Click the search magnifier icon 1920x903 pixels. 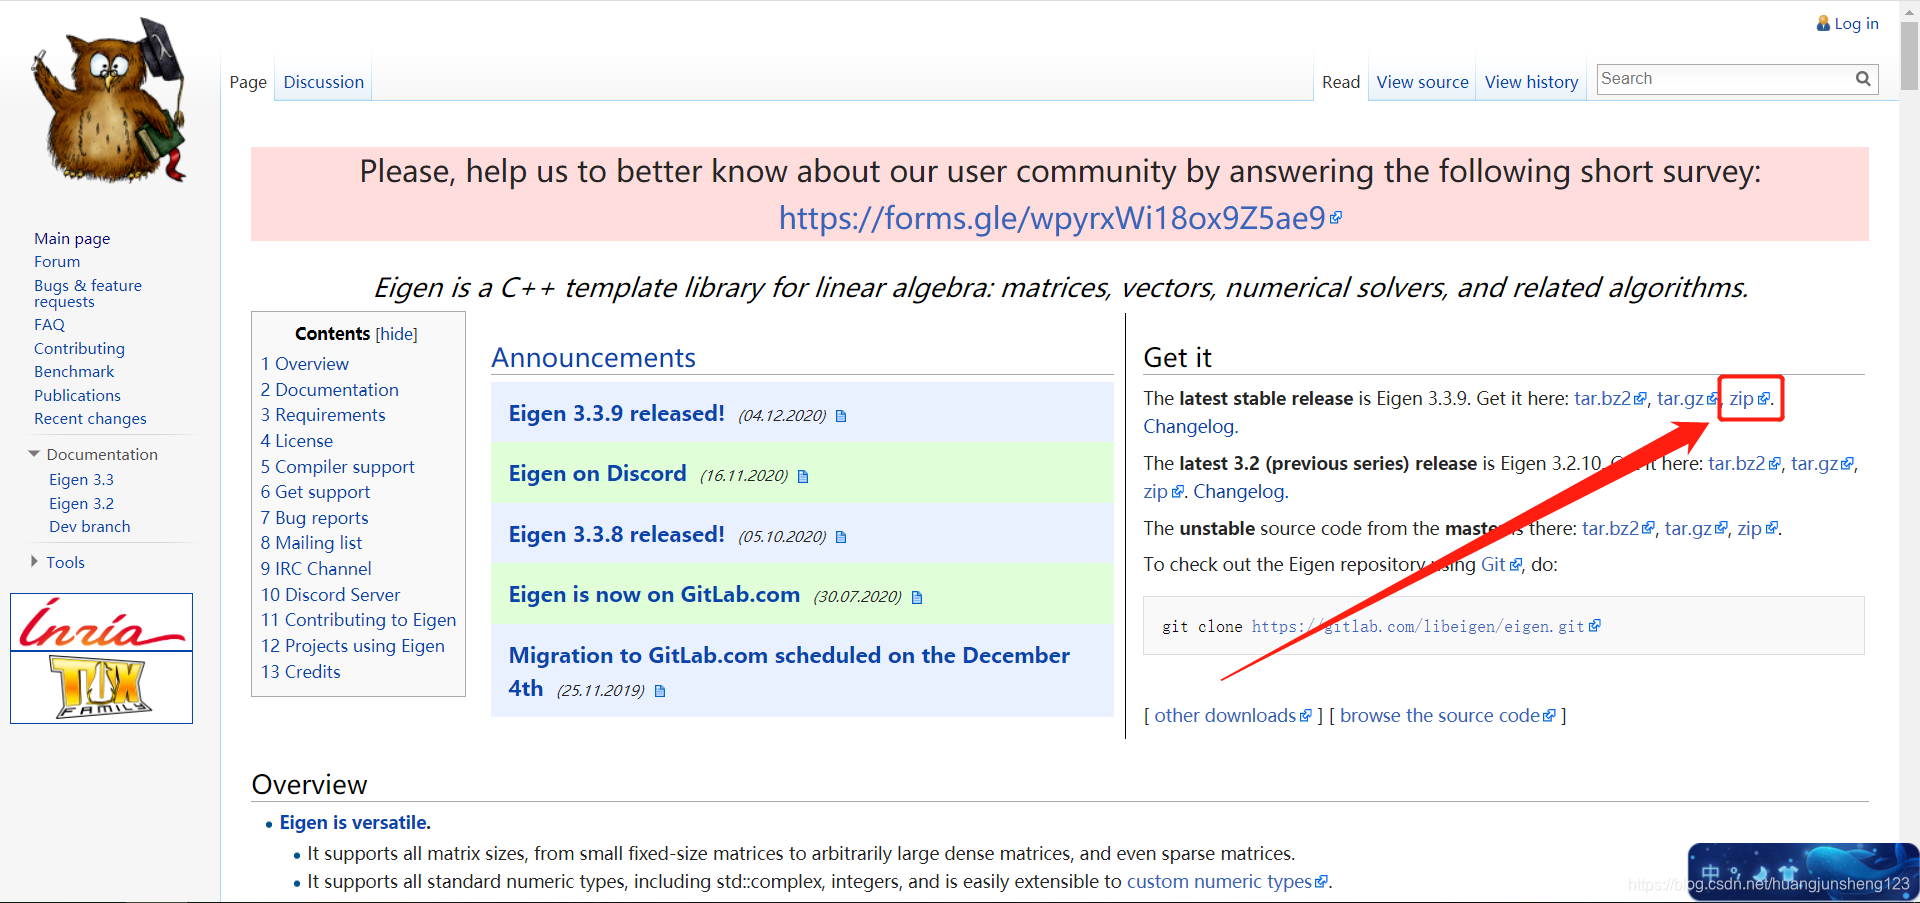(1863, 79)
